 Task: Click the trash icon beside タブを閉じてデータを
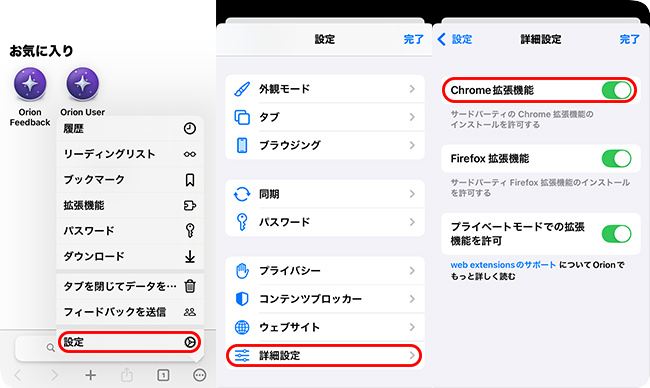click(190, 286)
